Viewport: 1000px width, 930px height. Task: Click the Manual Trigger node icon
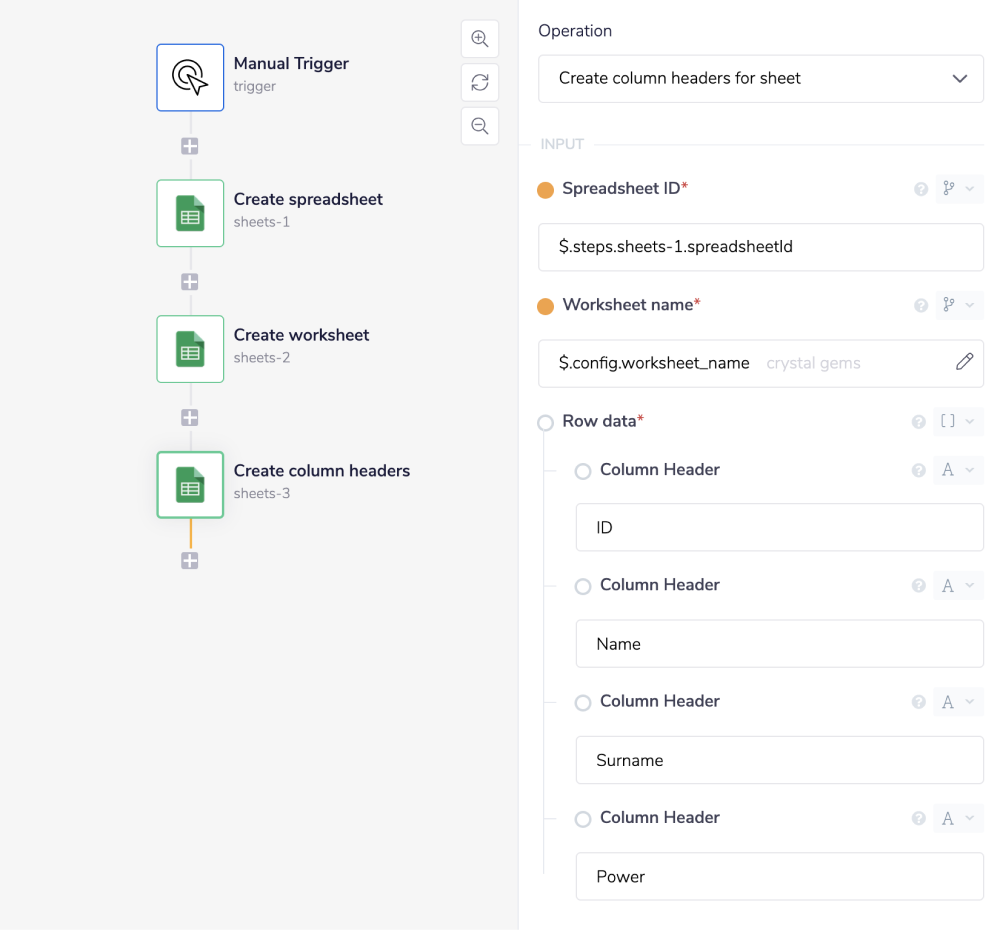(190, 77)
